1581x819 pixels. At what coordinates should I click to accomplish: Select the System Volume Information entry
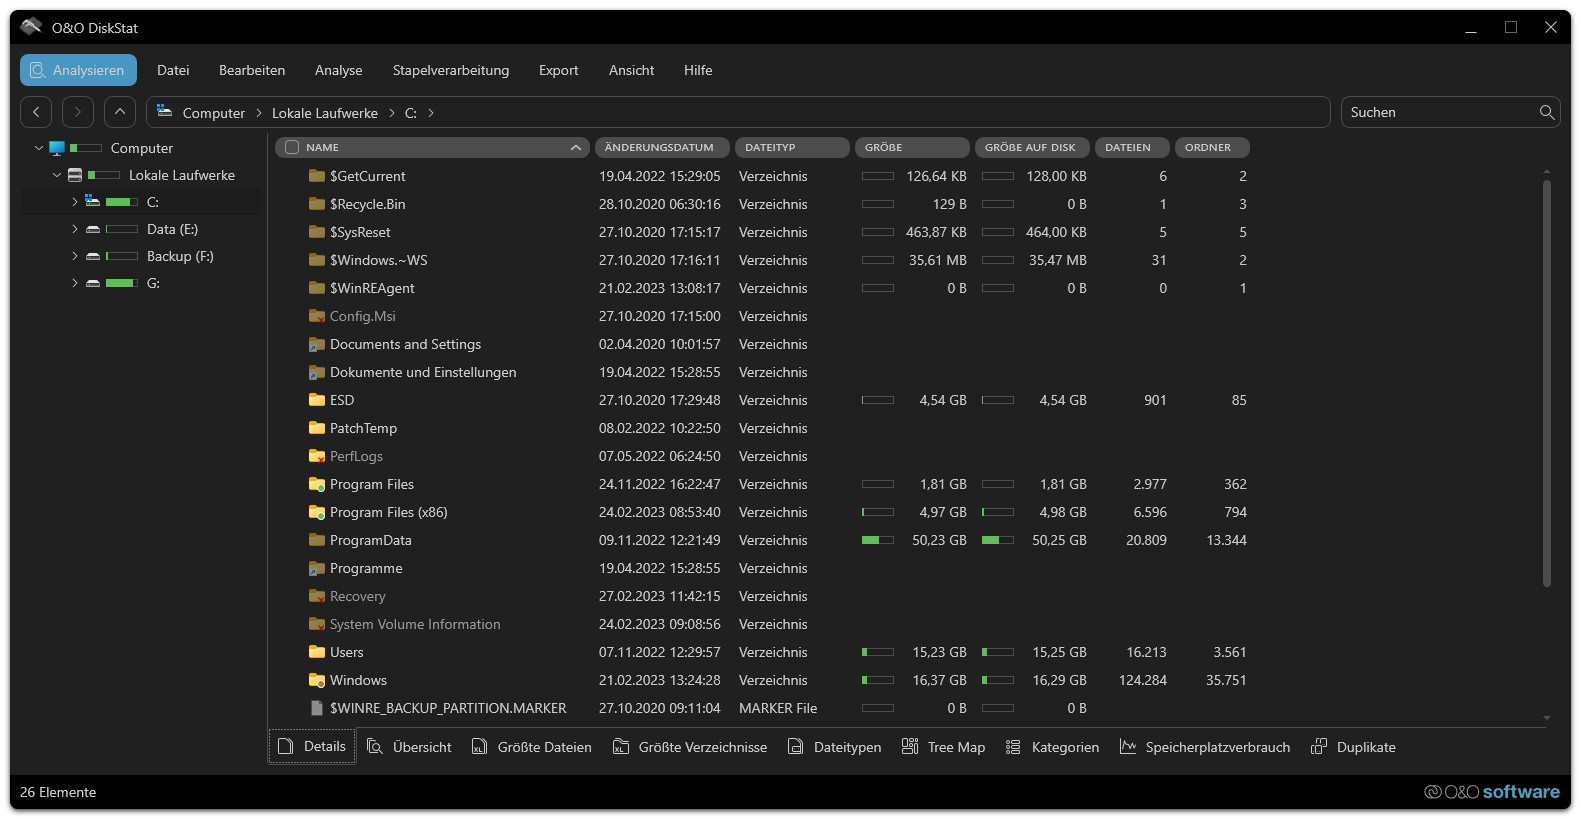pos(415,624)
